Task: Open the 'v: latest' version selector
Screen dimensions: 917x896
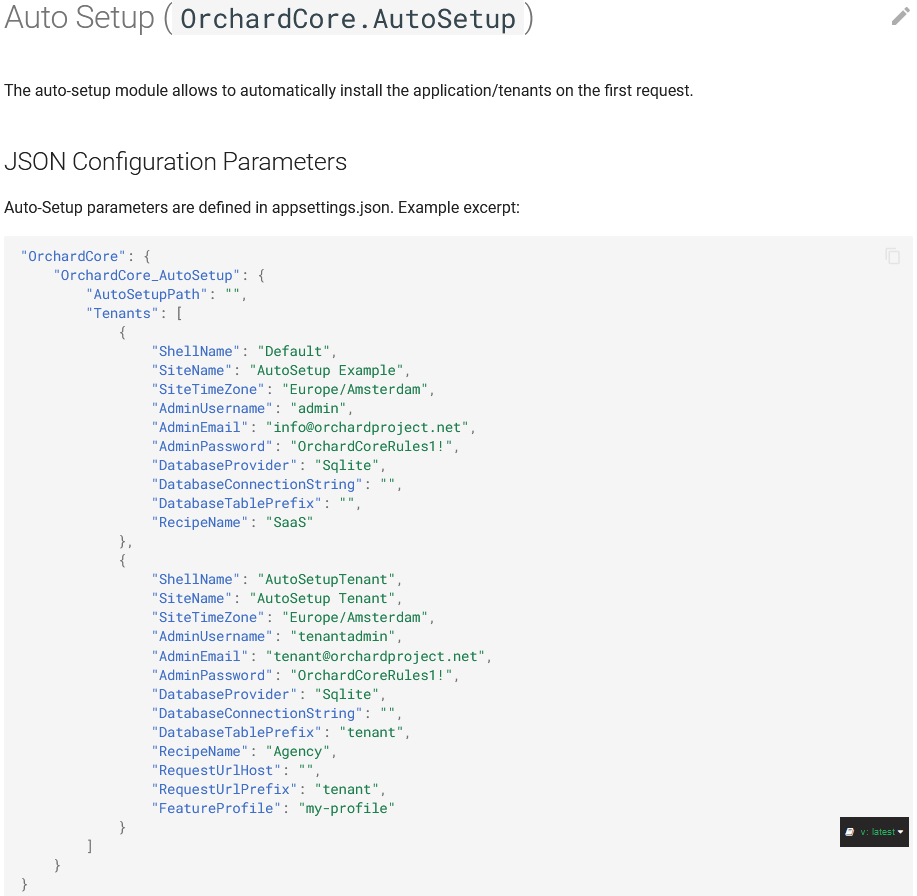Action: click(x=874, y=832)
